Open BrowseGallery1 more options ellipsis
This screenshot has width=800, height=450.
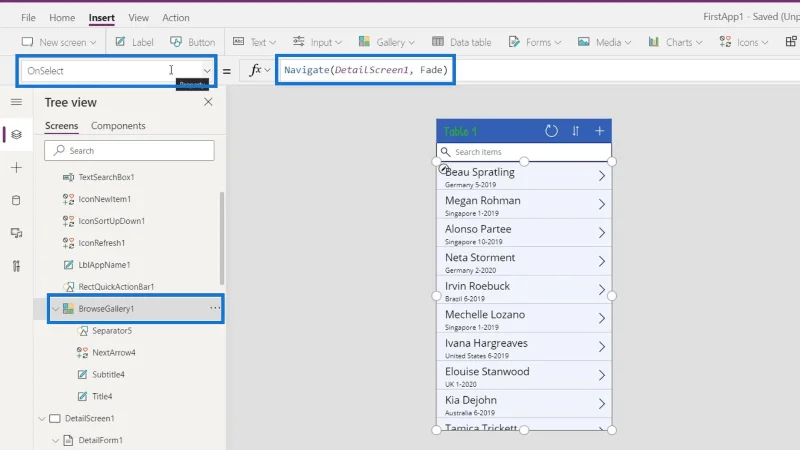point(215,308)
